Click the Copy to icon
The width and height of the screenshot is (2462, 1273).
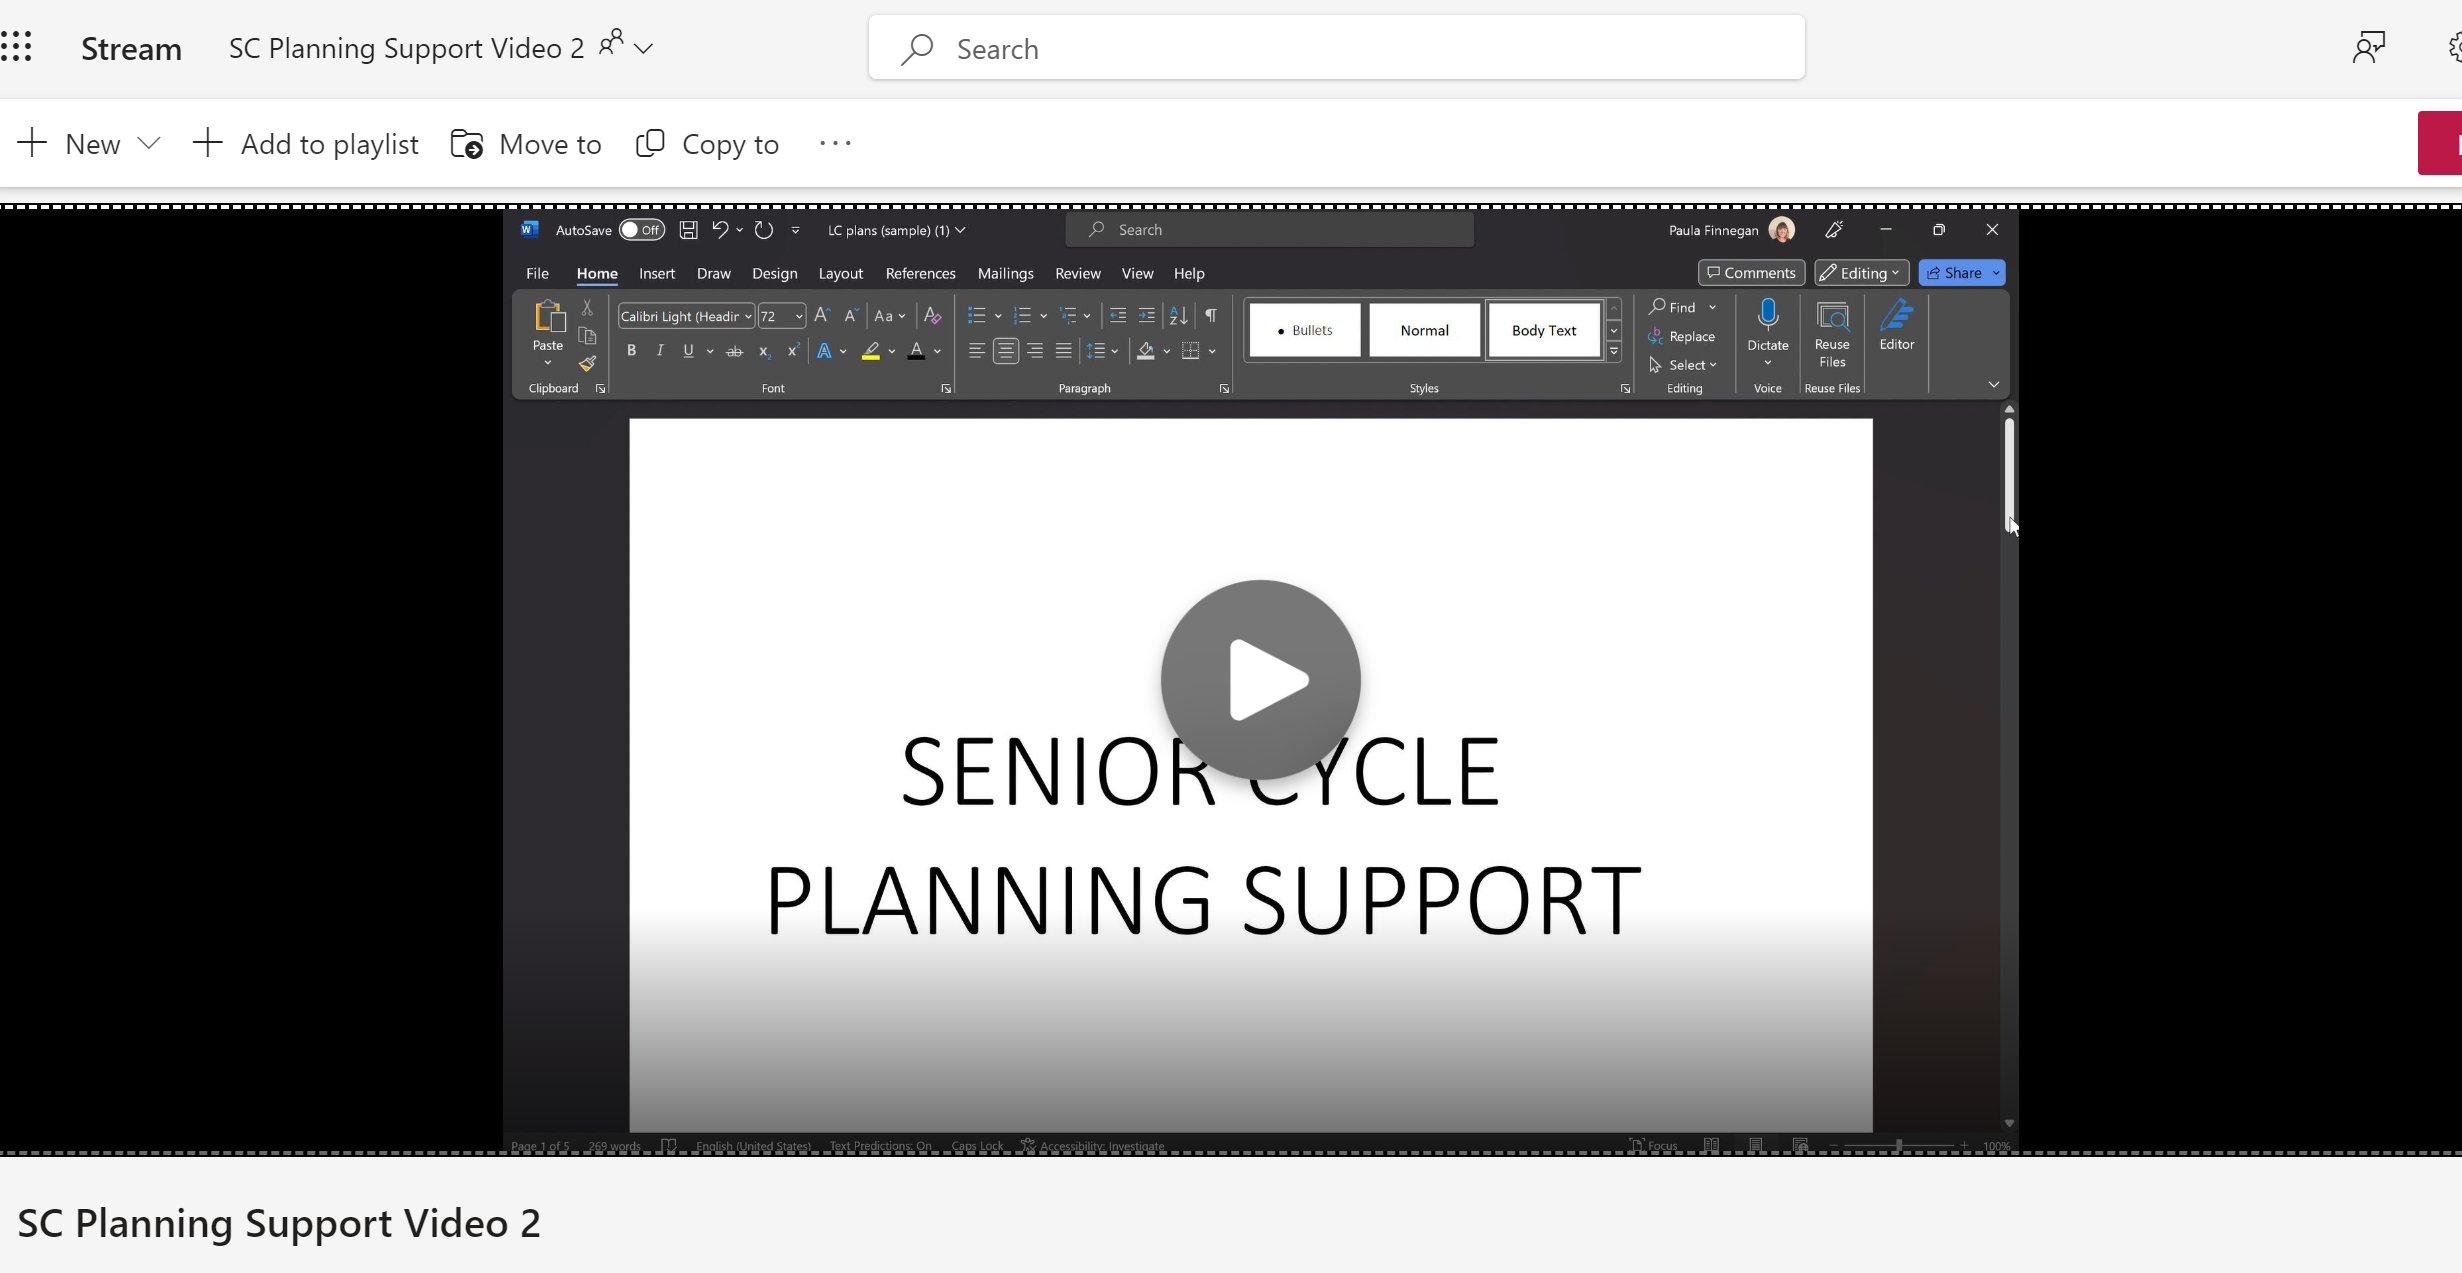(650, 144)
